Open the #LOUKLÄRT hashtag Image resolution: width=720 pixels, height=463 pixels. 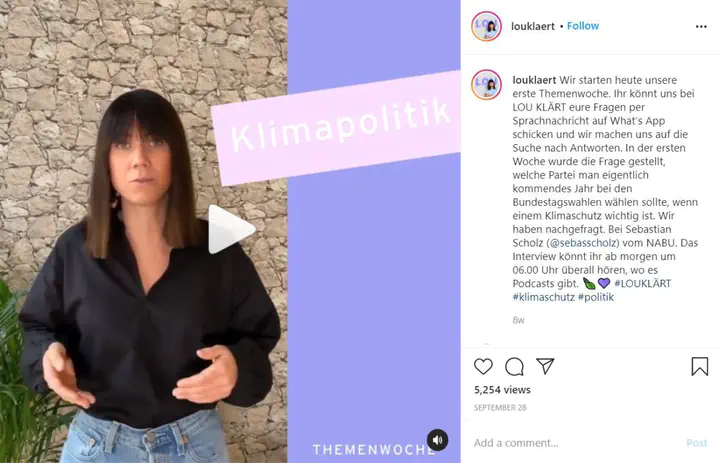click(642, 283)
